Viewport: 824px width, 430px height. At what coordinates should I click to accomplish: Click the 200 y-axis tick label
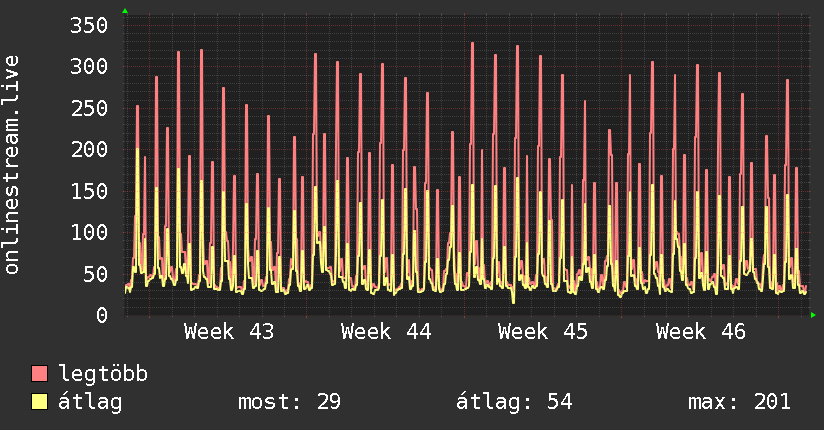89,150
